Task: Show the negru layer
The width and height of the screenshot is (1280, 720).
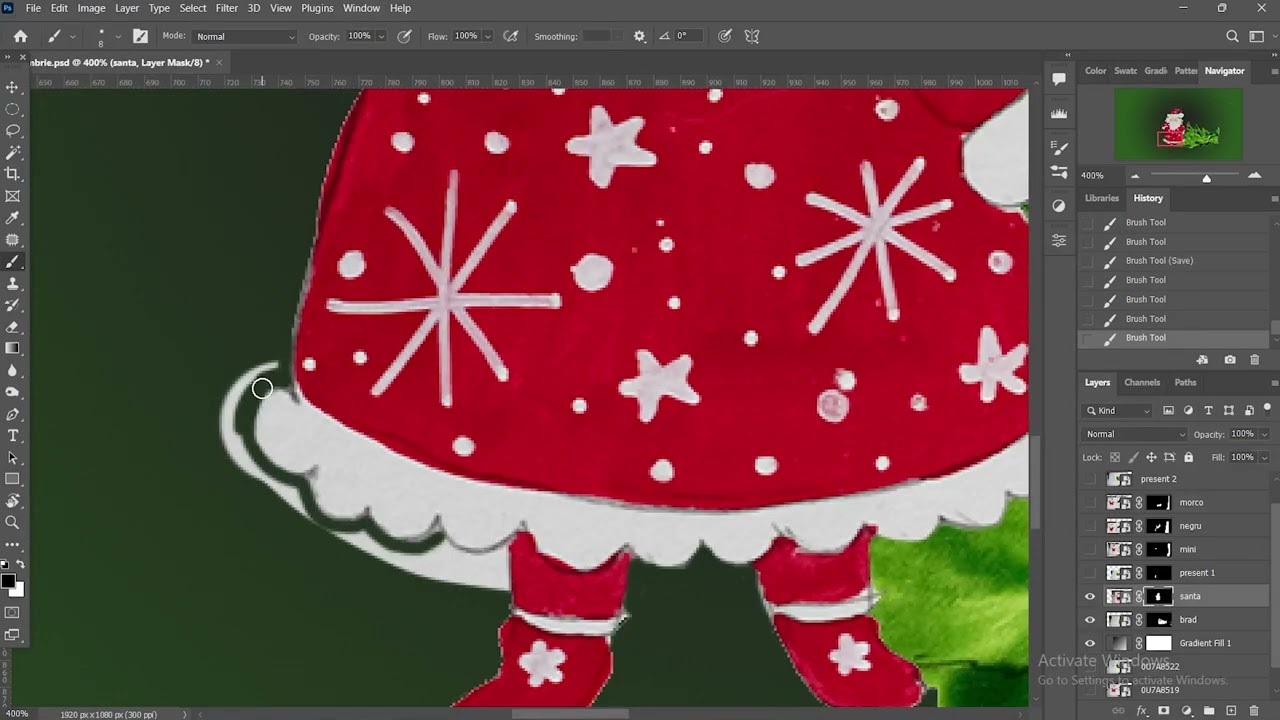Action: coord(1090,526)
